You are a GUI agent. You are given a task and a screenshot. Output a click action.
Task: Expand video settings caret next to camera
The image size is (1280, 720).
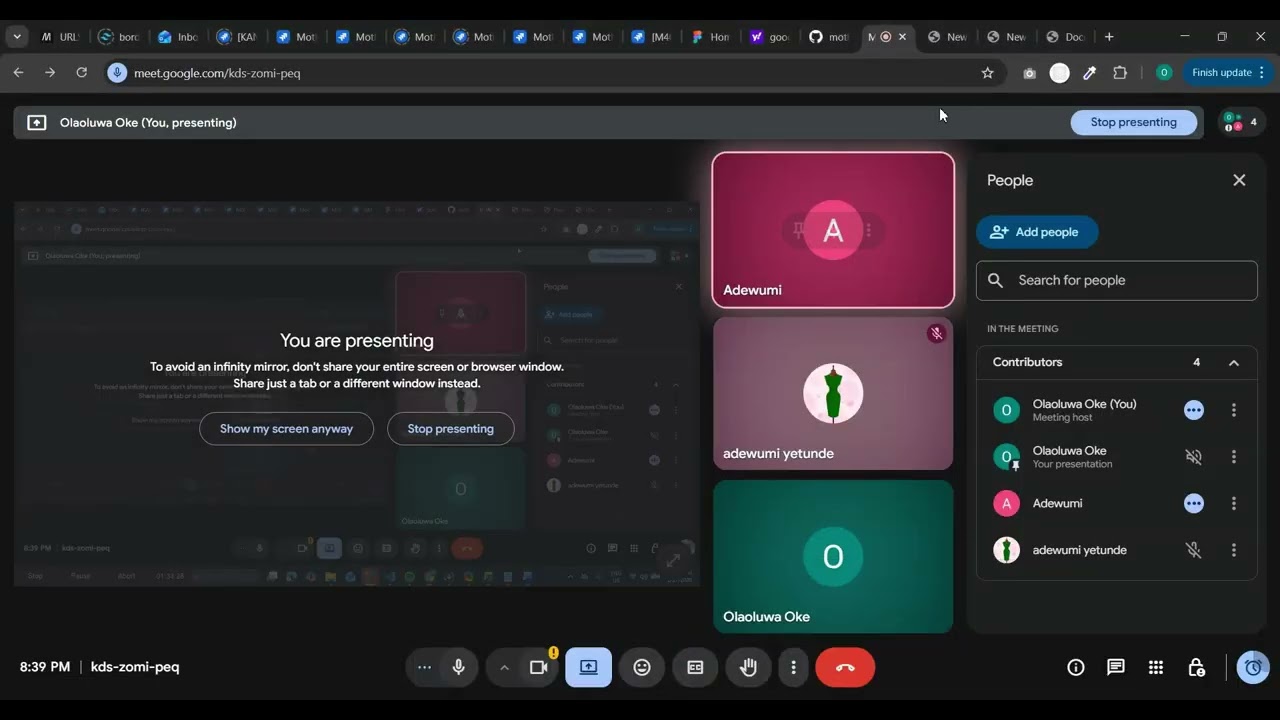[x=504, y=667]
